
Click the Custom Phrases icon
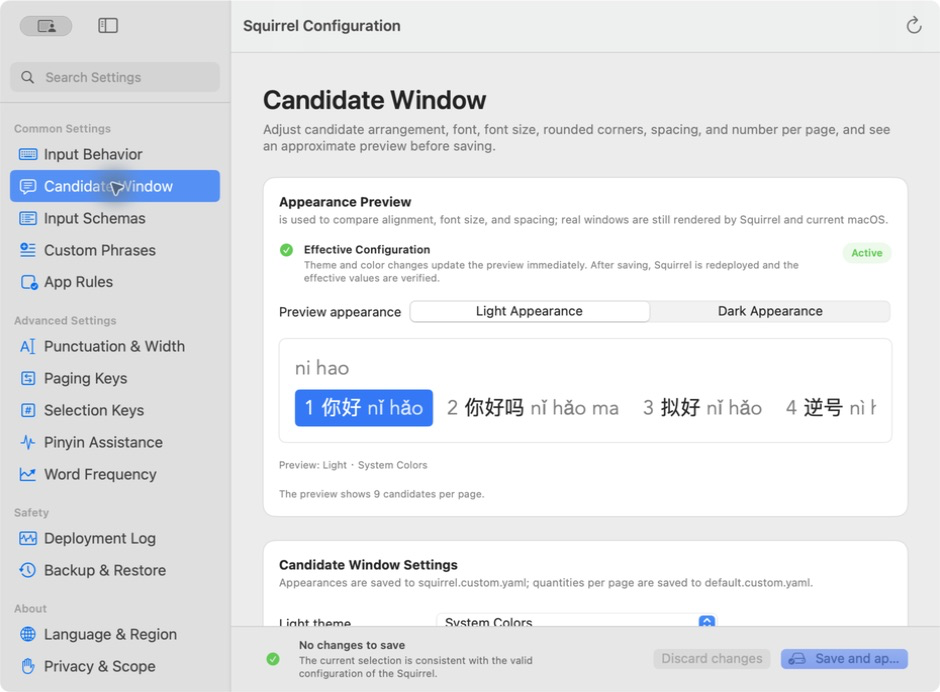28,250
